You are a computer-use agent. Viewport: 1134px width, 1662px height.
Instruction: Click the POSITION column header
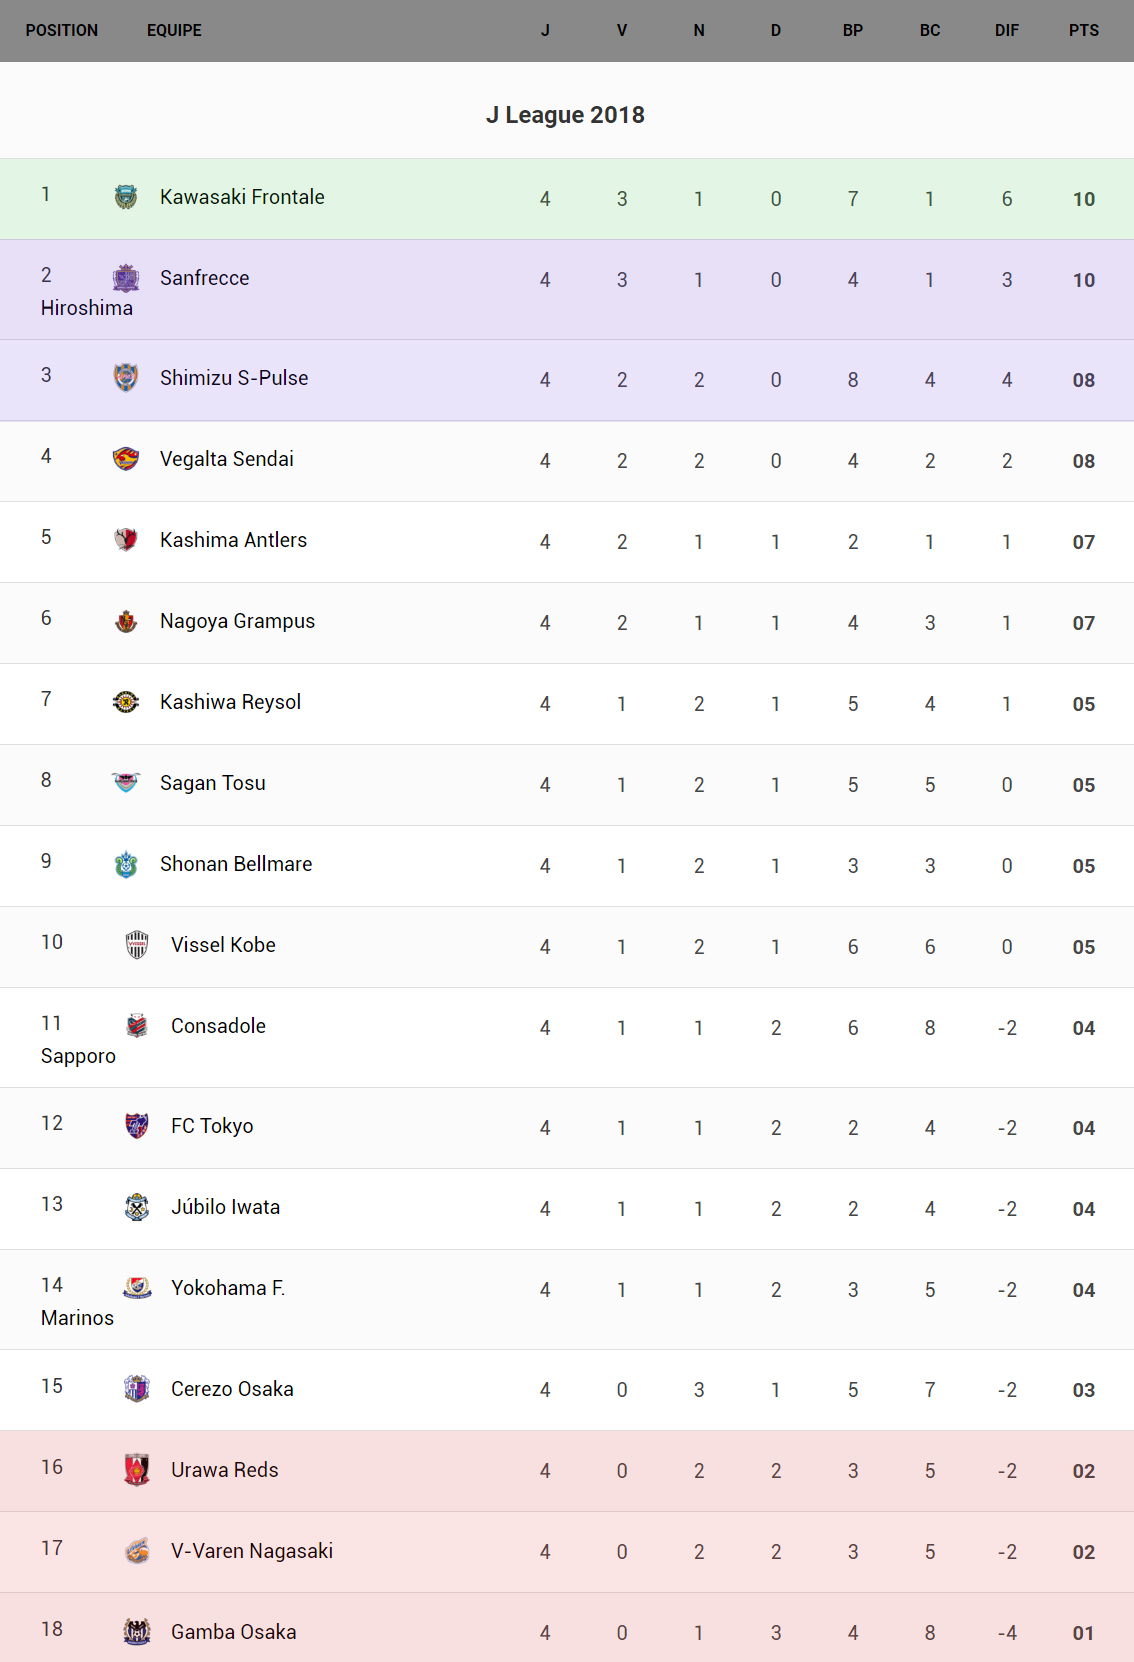(x=62, y=30)
